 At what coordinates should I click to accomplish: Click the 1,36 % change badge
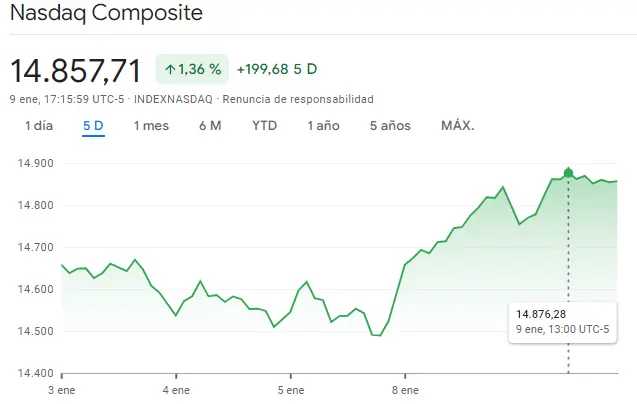tap(192, 69)
